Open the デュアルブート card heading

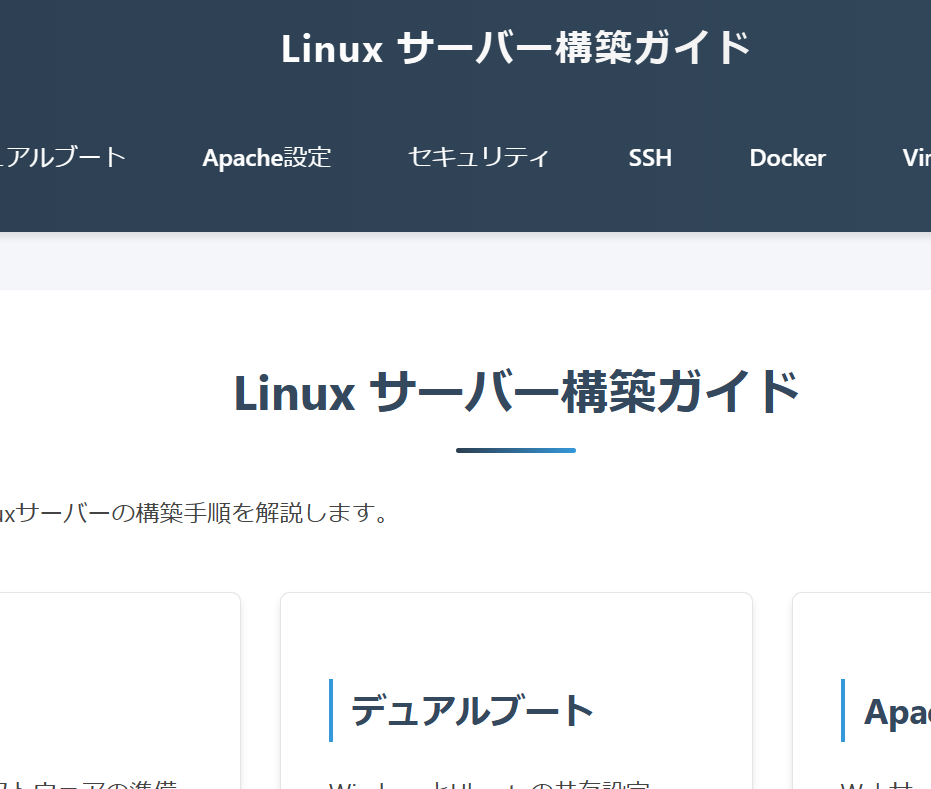[472, 711]
